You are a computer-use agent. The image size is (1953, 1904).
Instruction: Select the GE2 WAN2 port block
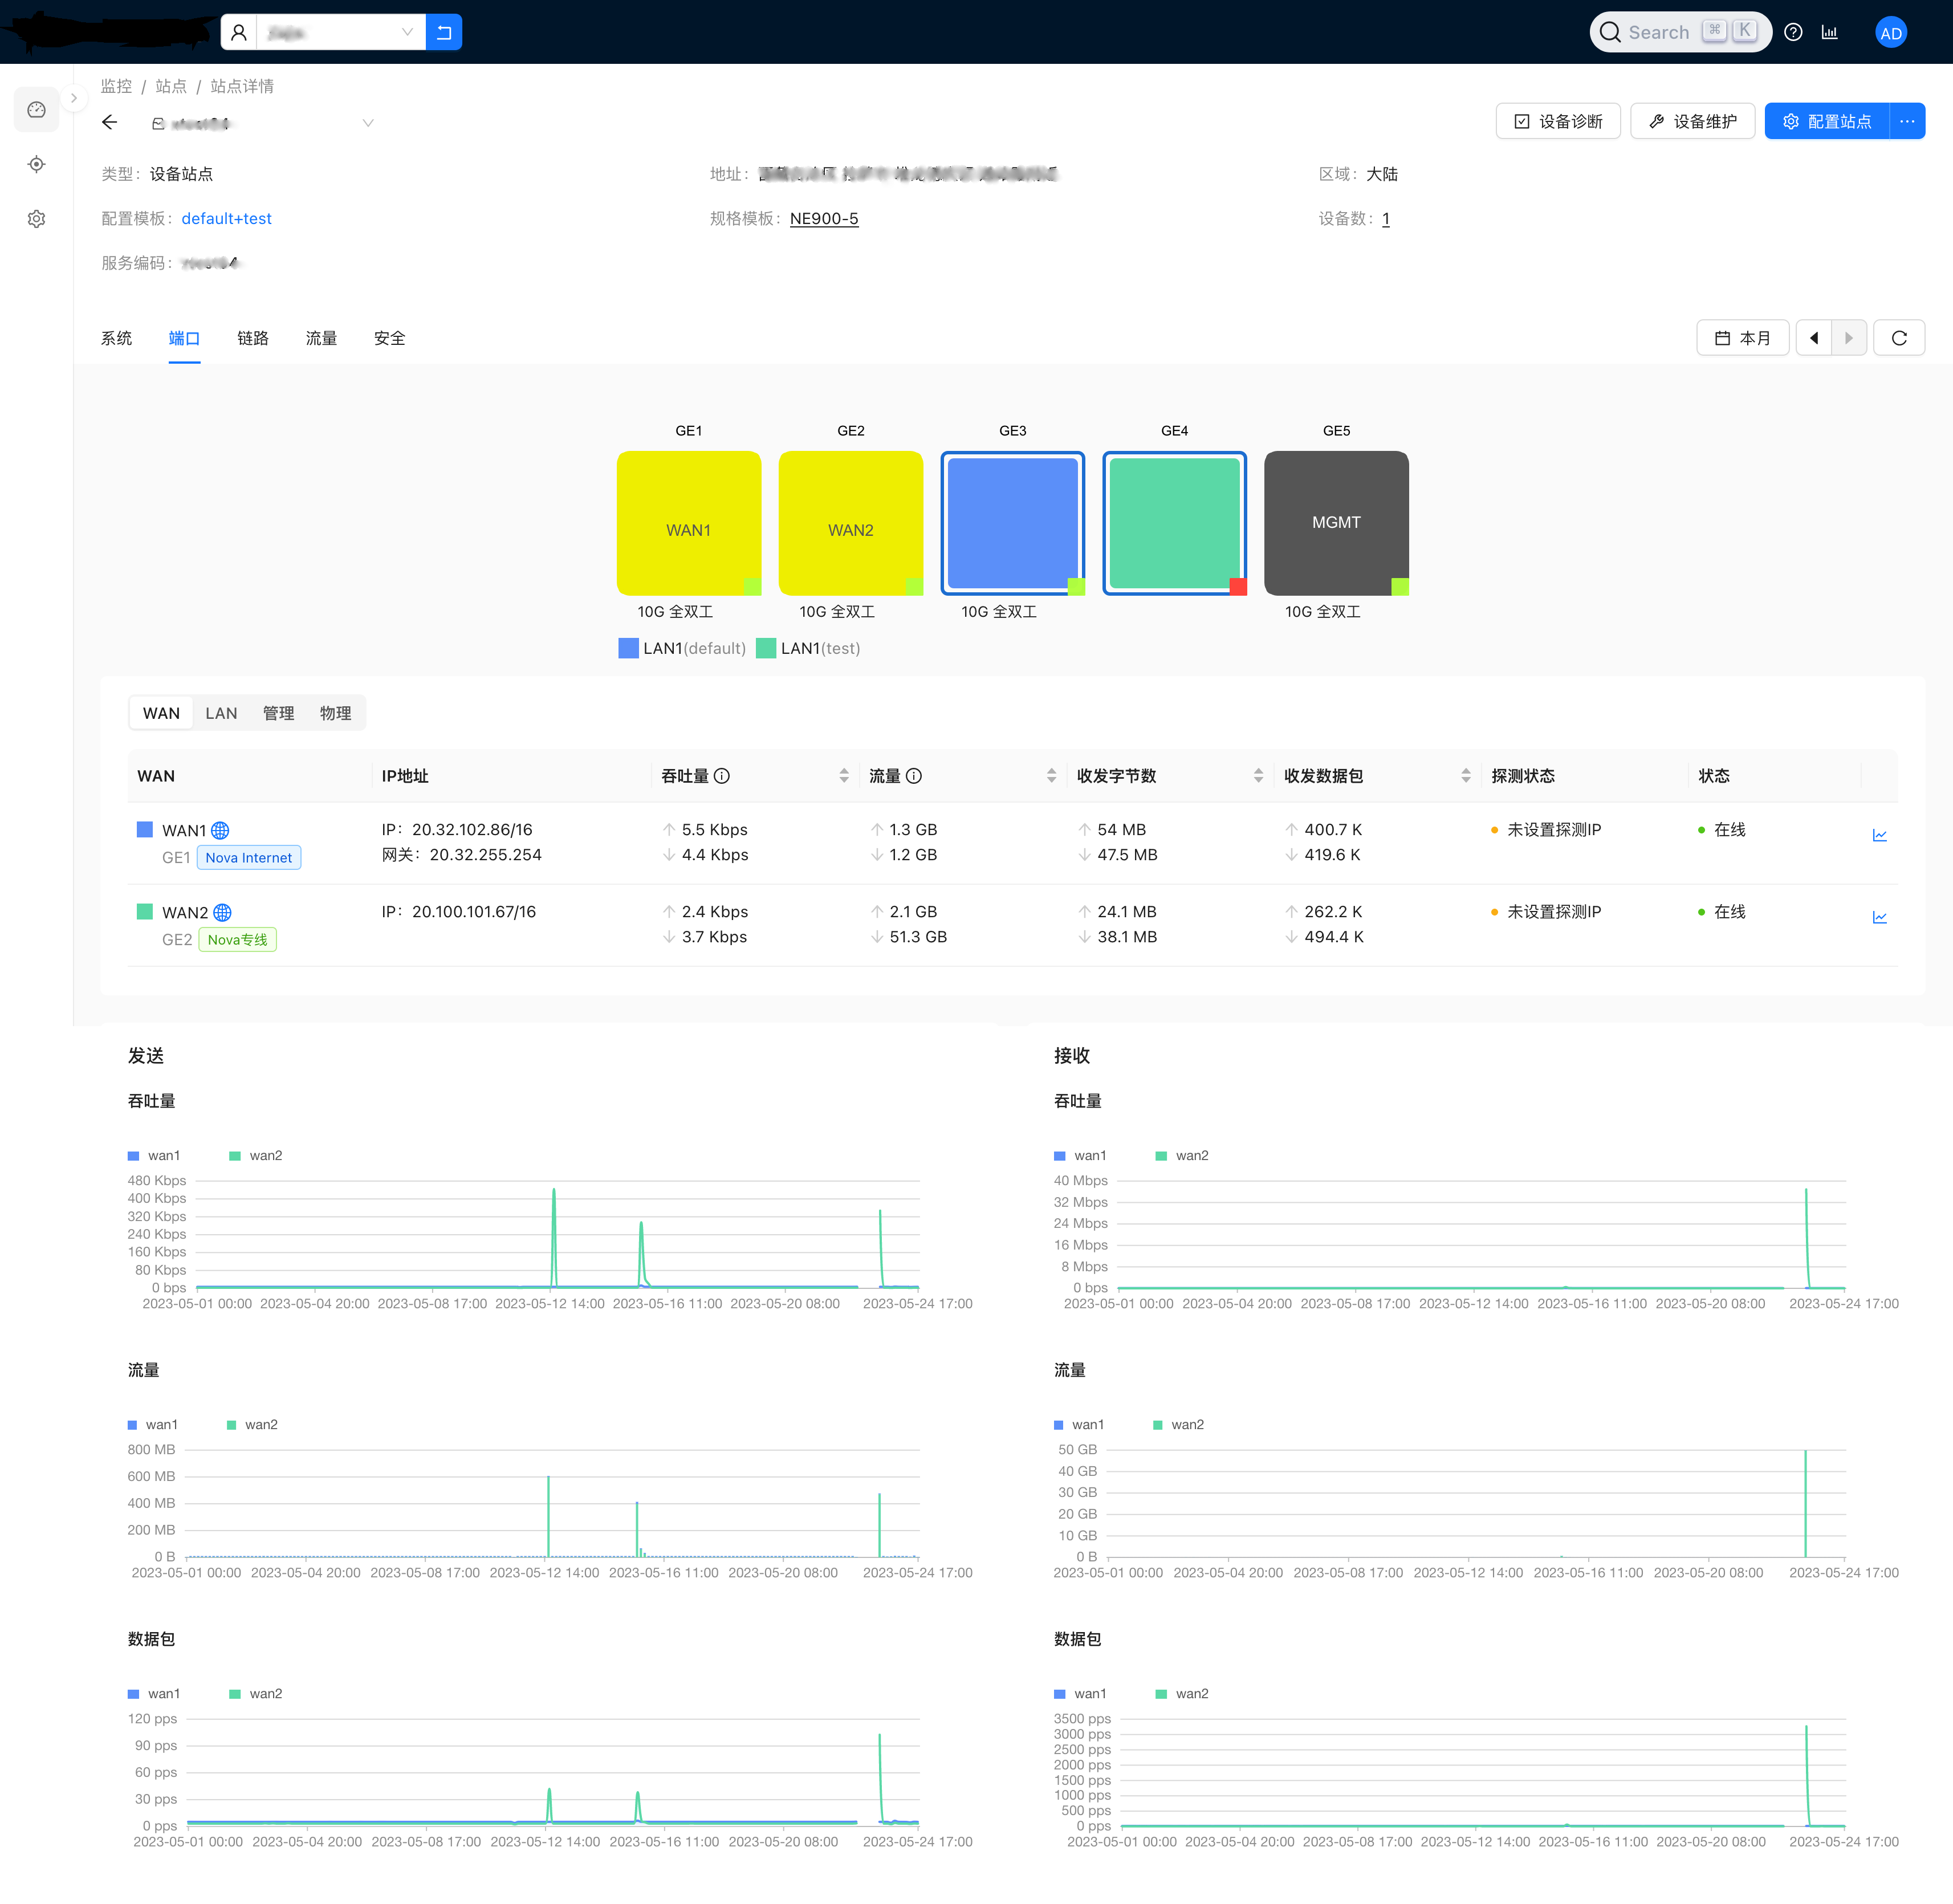[851, 523]
